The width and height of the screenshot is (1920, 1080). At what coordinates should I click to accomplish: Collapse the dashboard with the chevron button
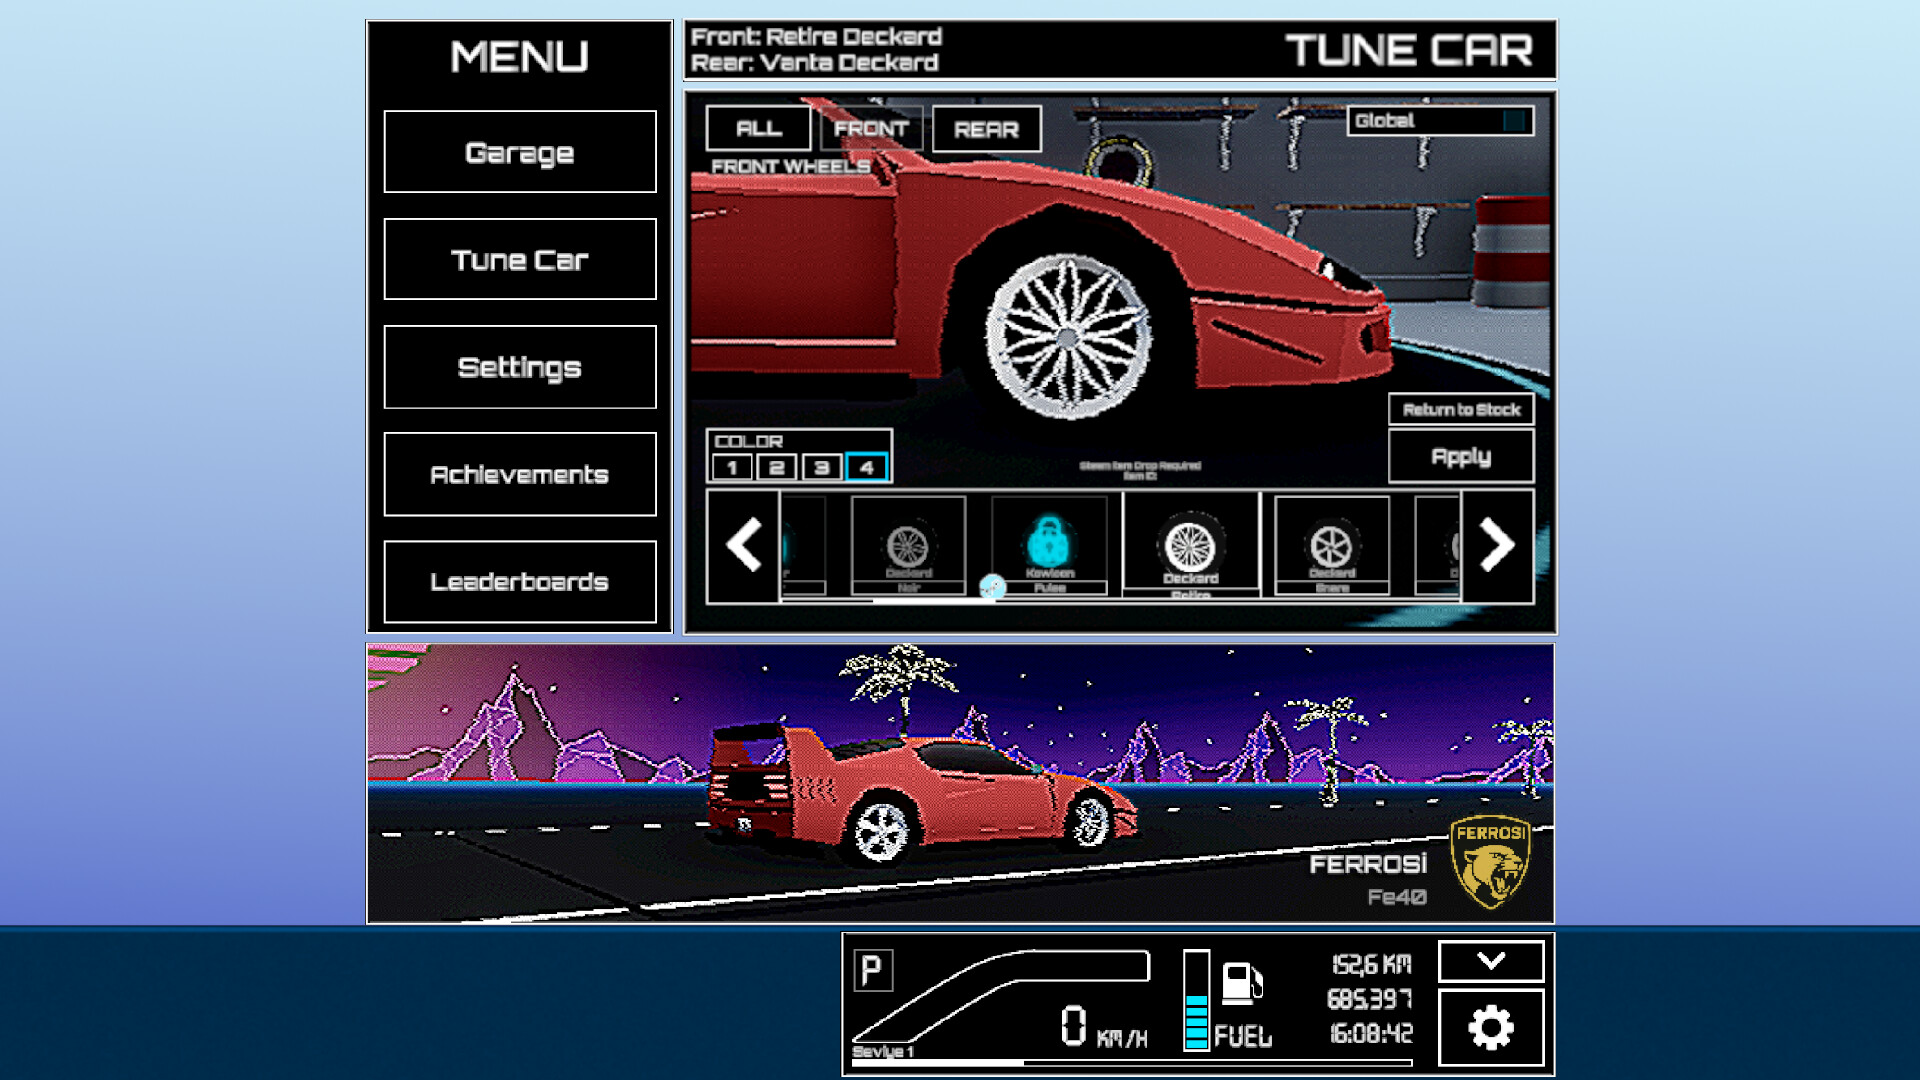click(1492, 960)
